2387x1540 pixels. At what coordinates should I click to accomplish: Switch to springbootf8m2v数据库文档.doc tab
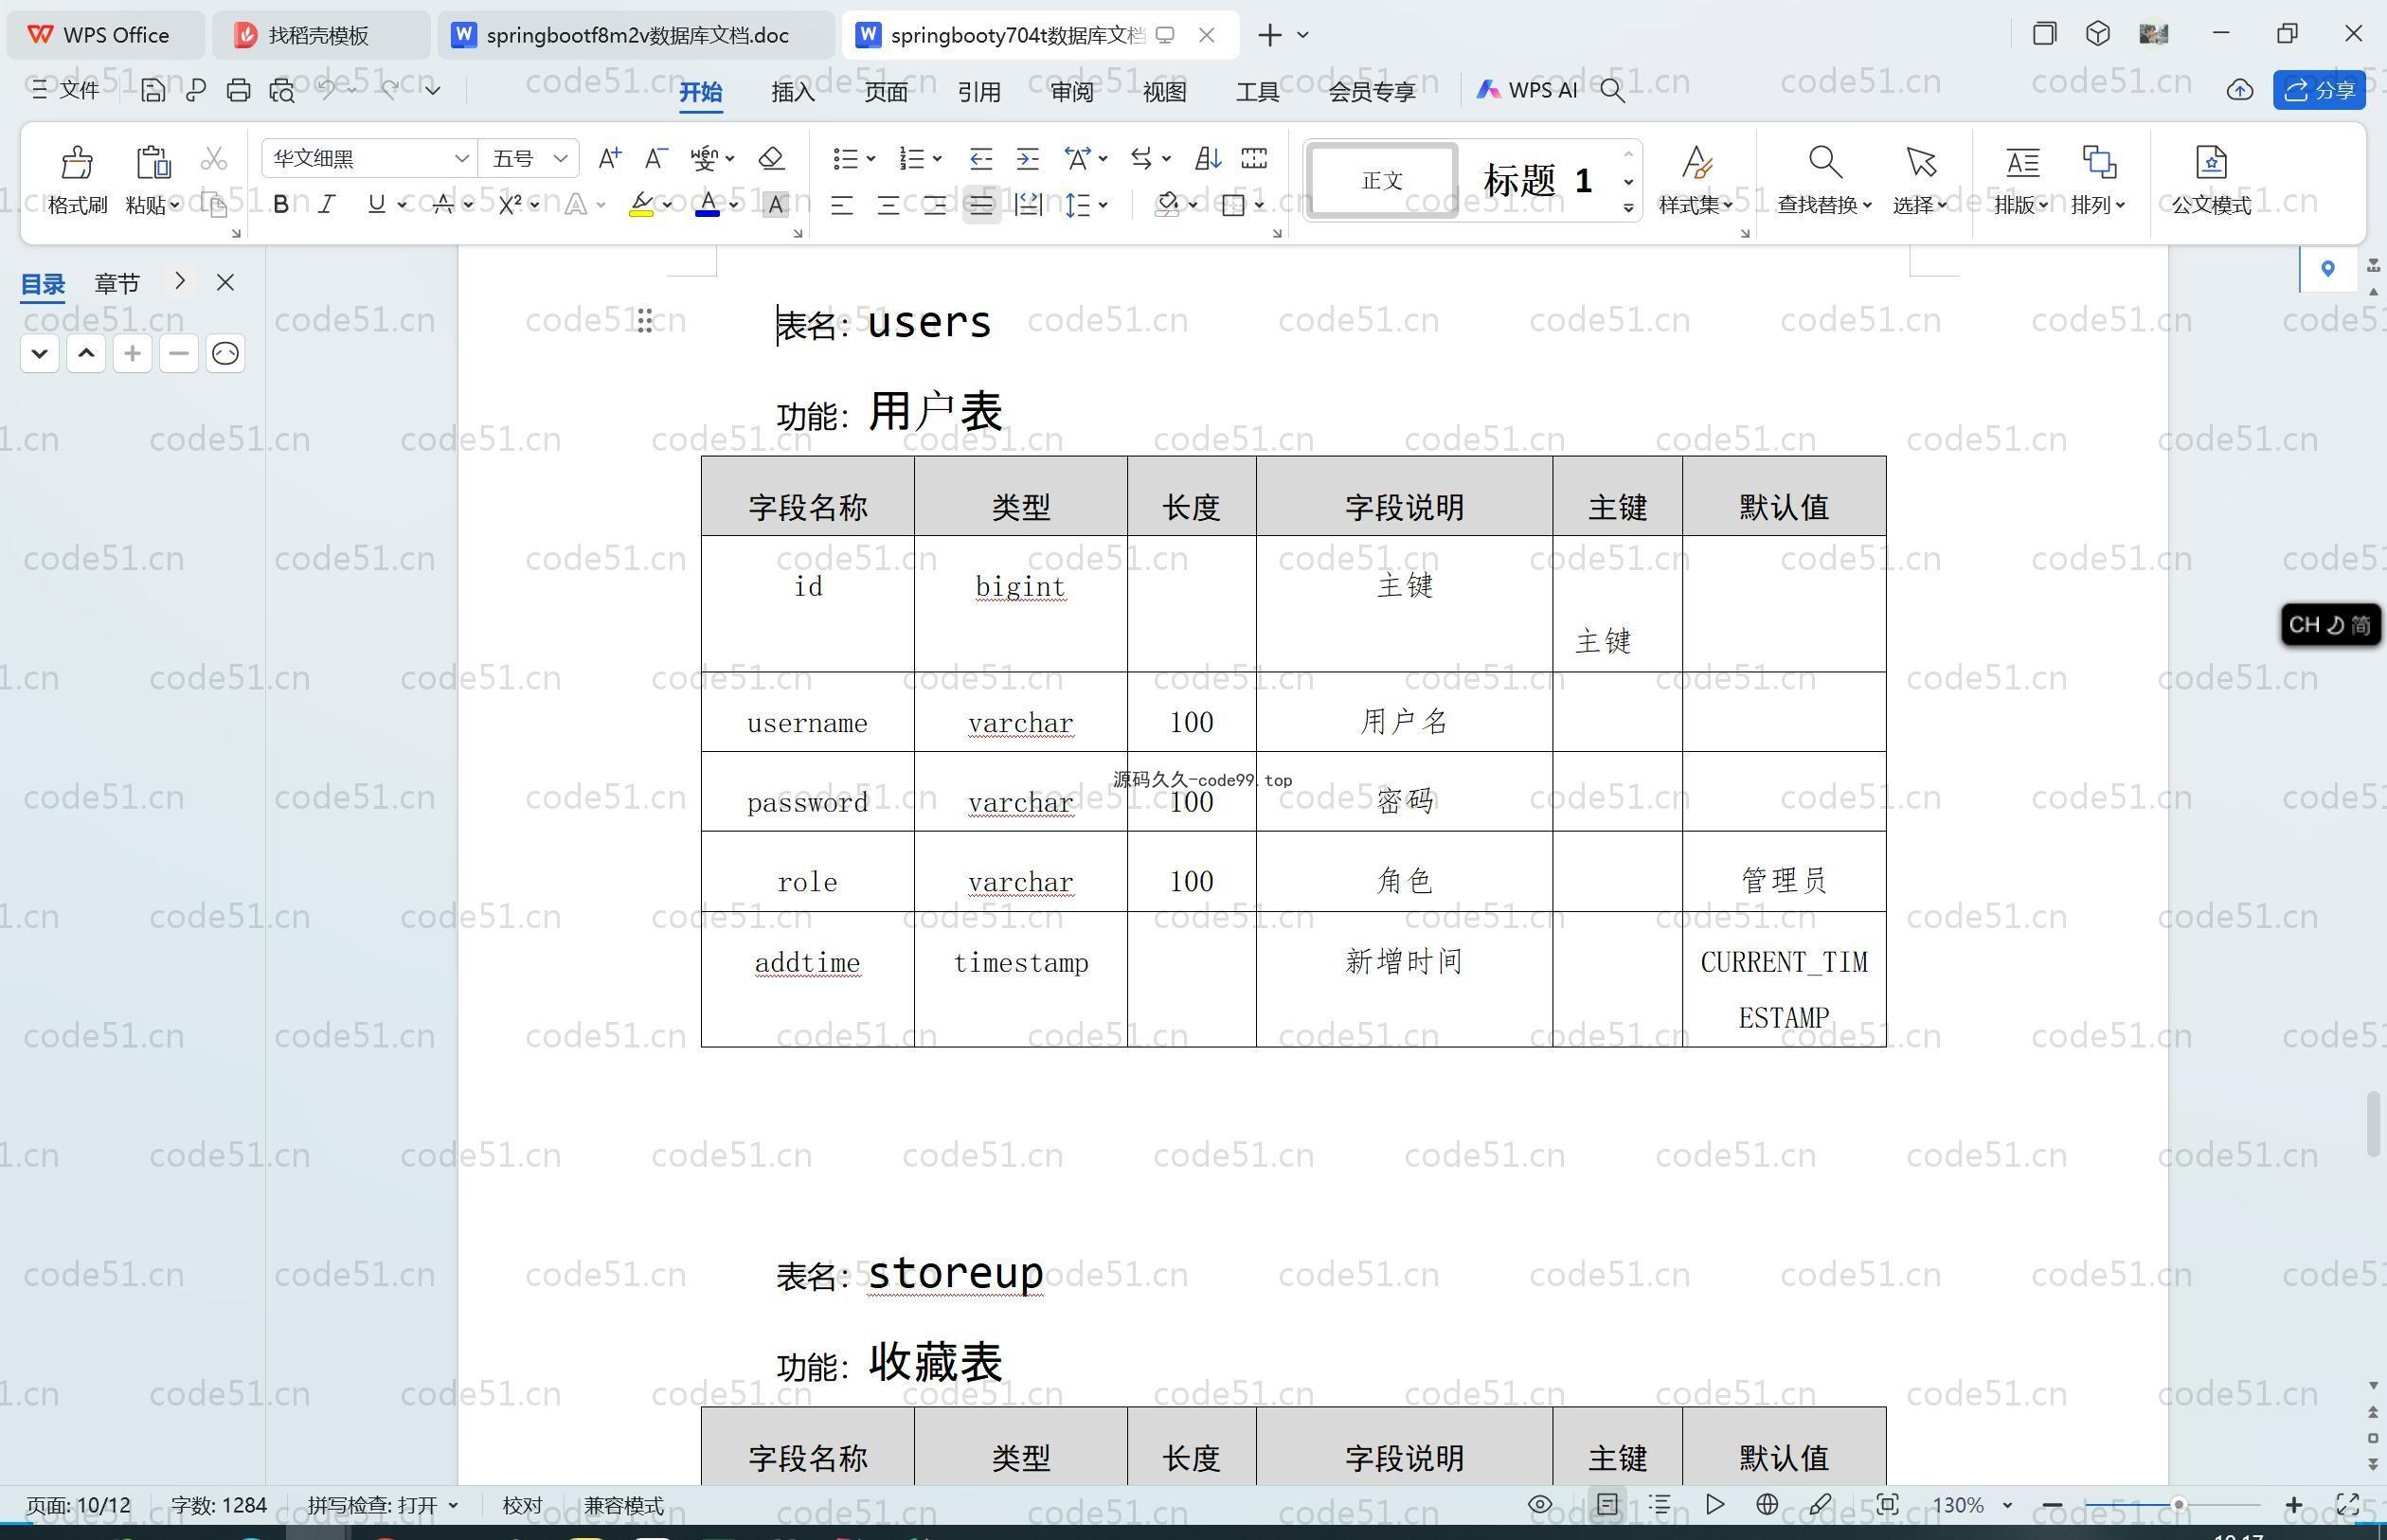(636, 35)
